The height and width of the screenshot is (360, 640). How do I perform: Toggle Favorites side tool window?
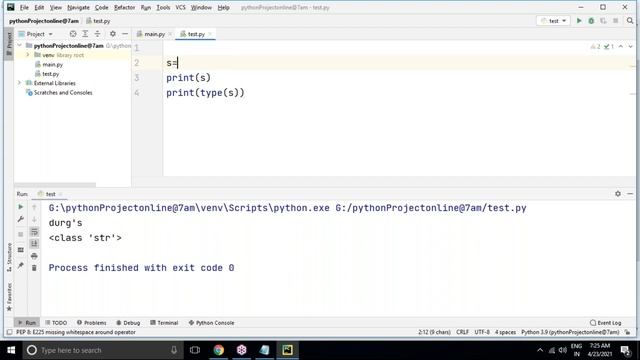point(9,297)
